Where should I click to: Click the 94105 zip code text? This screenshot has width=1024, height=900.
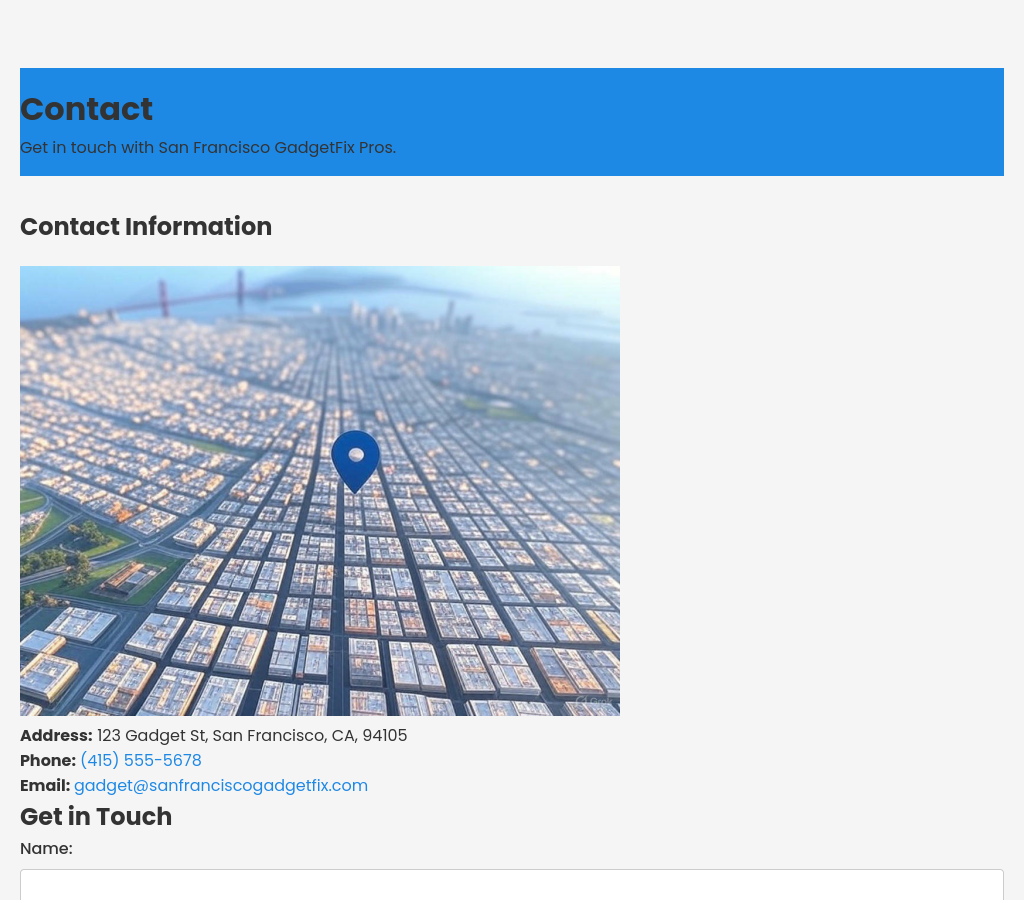385,736
